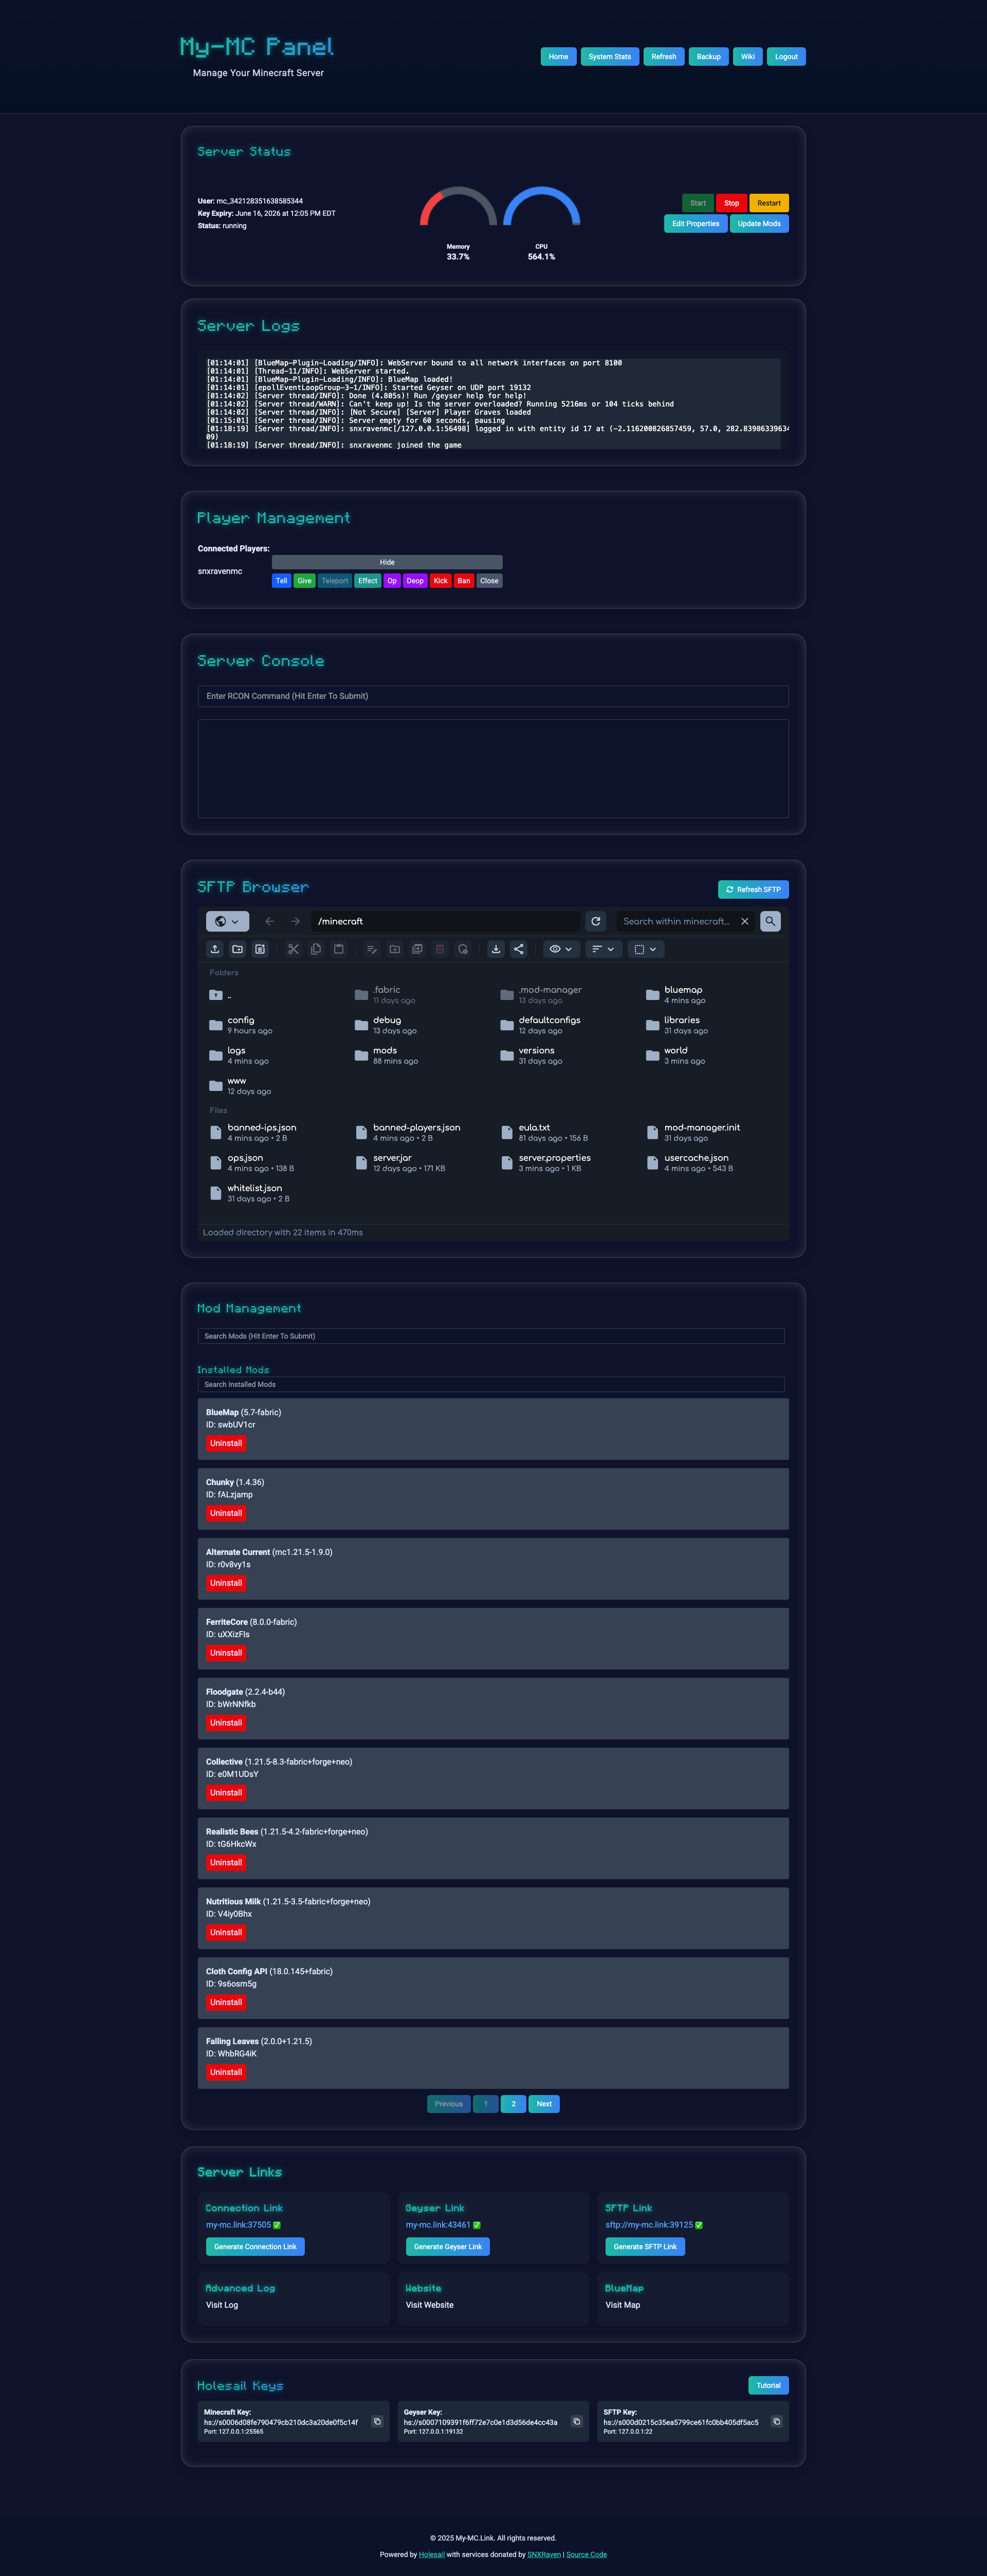Open the Source Code footer link
The height and width of the screenshot is (2576, 987).
pos(586,2554)
